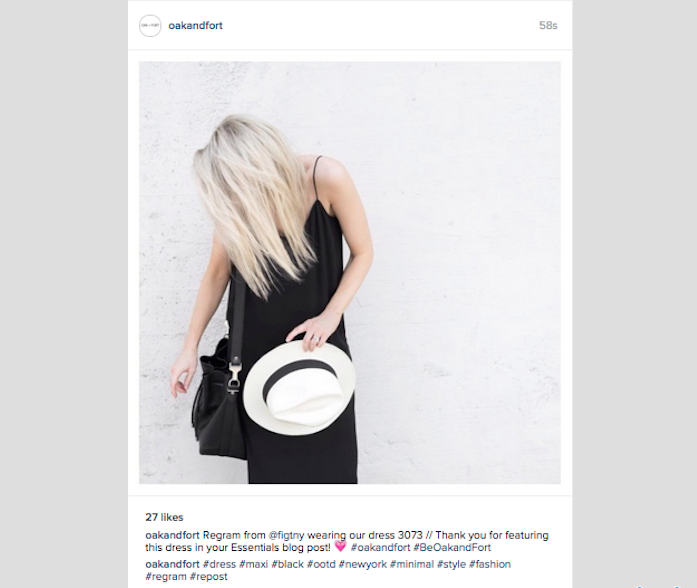Open the #minimal hashtag
Screen dimensions: 697x588
(x=412, y=564)
